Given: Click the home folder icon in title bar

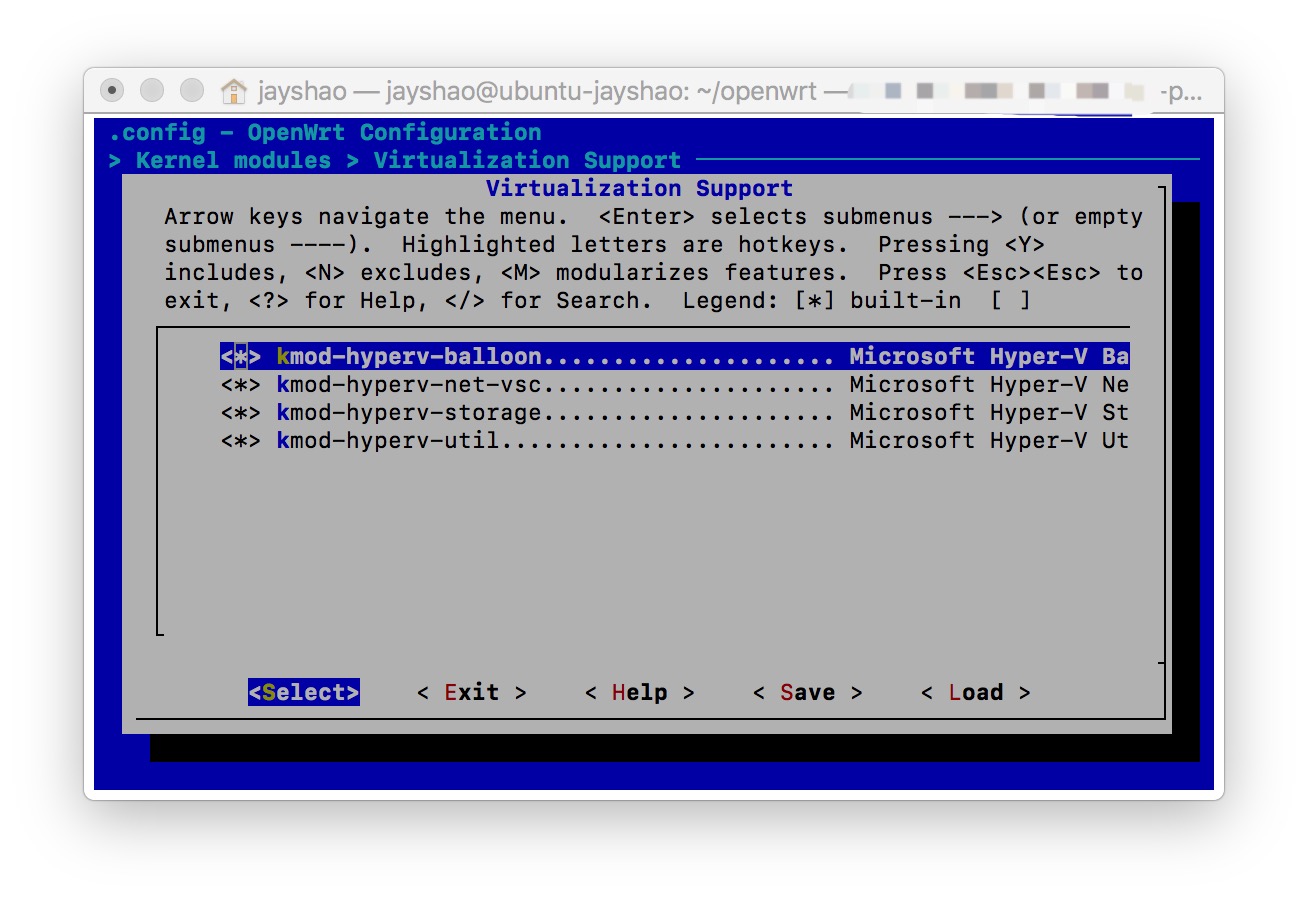Looking at the screenshot, I should (x=233, y=91).
